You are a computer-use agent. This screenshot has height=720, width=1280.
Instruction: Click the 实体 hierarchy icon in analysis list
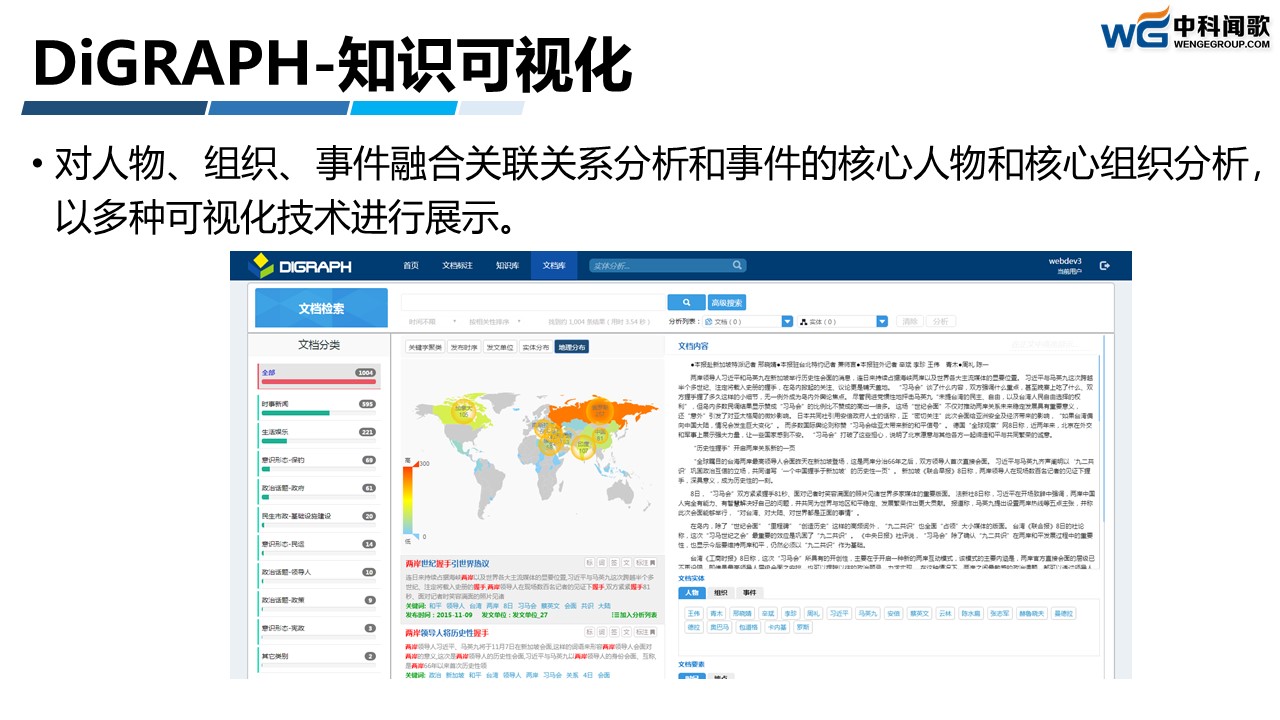click(x=803, y=322)
